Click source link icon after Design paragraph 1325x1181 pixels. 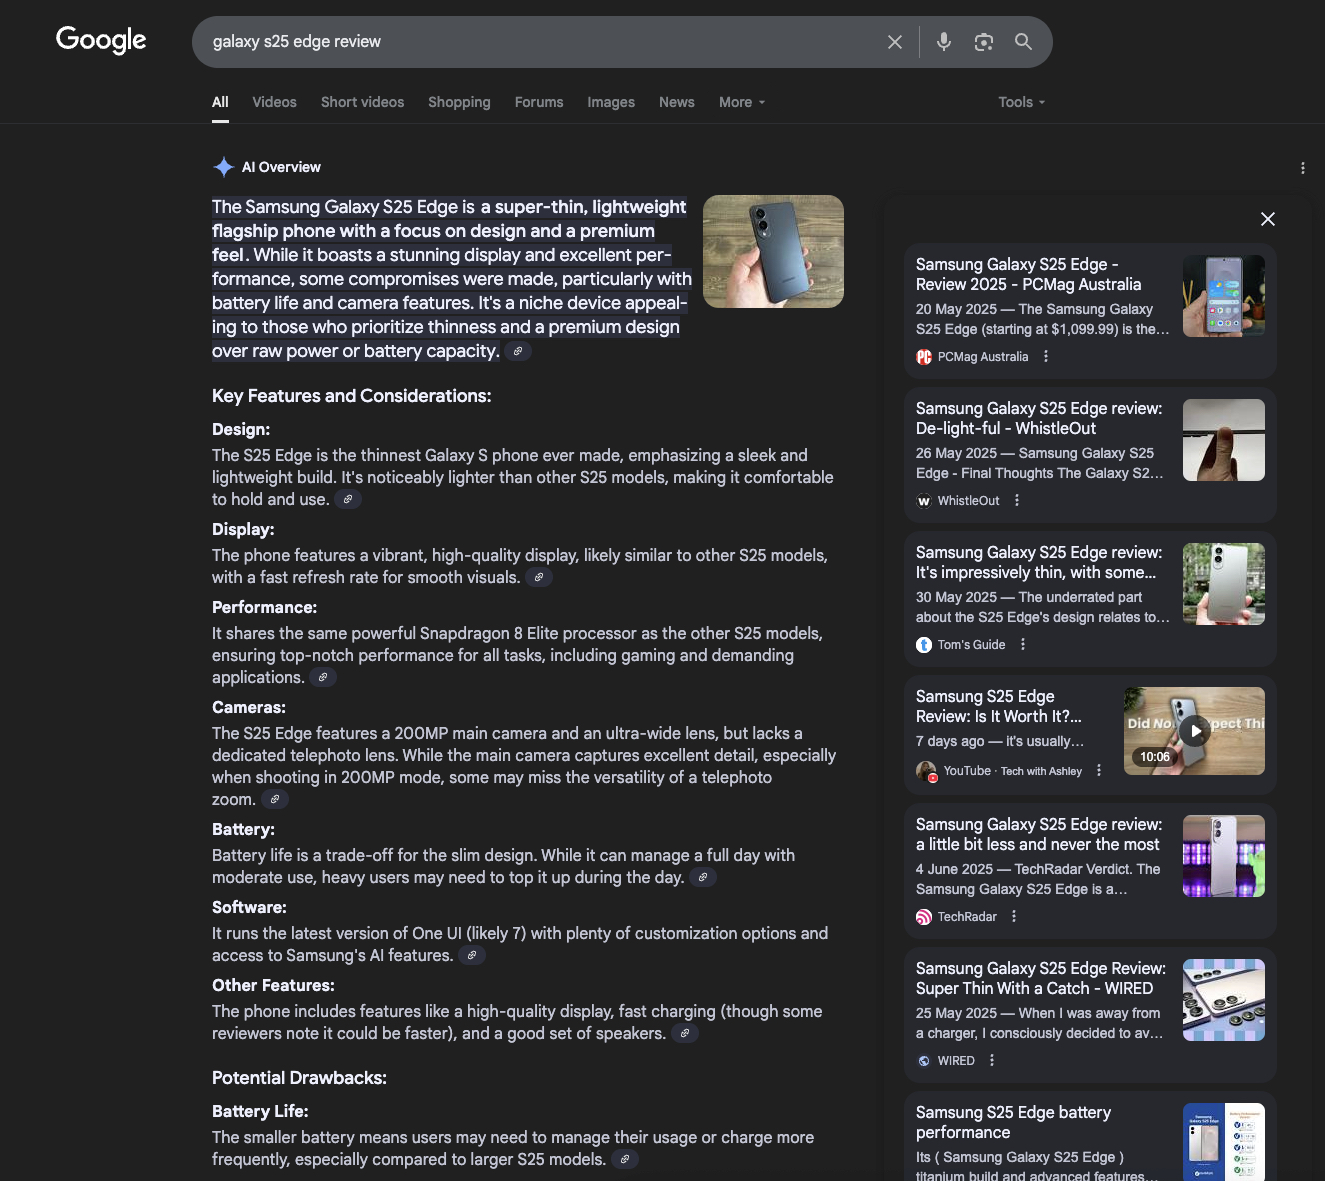[x=348, y=499]
